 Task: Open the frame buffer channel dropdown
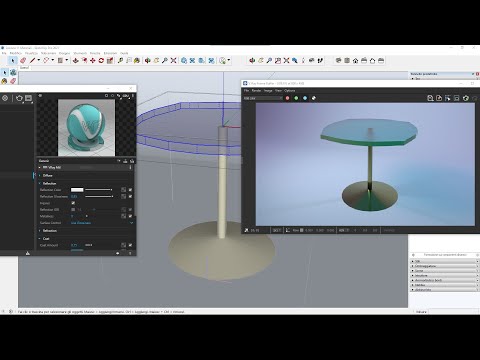[x=263, y=98]
